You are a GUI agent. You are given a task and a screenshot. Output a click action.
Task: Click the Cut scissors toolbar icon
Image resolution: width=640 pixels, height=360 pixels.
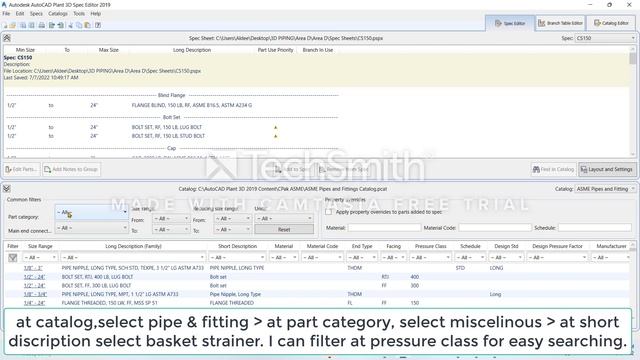tap(71, 25)
